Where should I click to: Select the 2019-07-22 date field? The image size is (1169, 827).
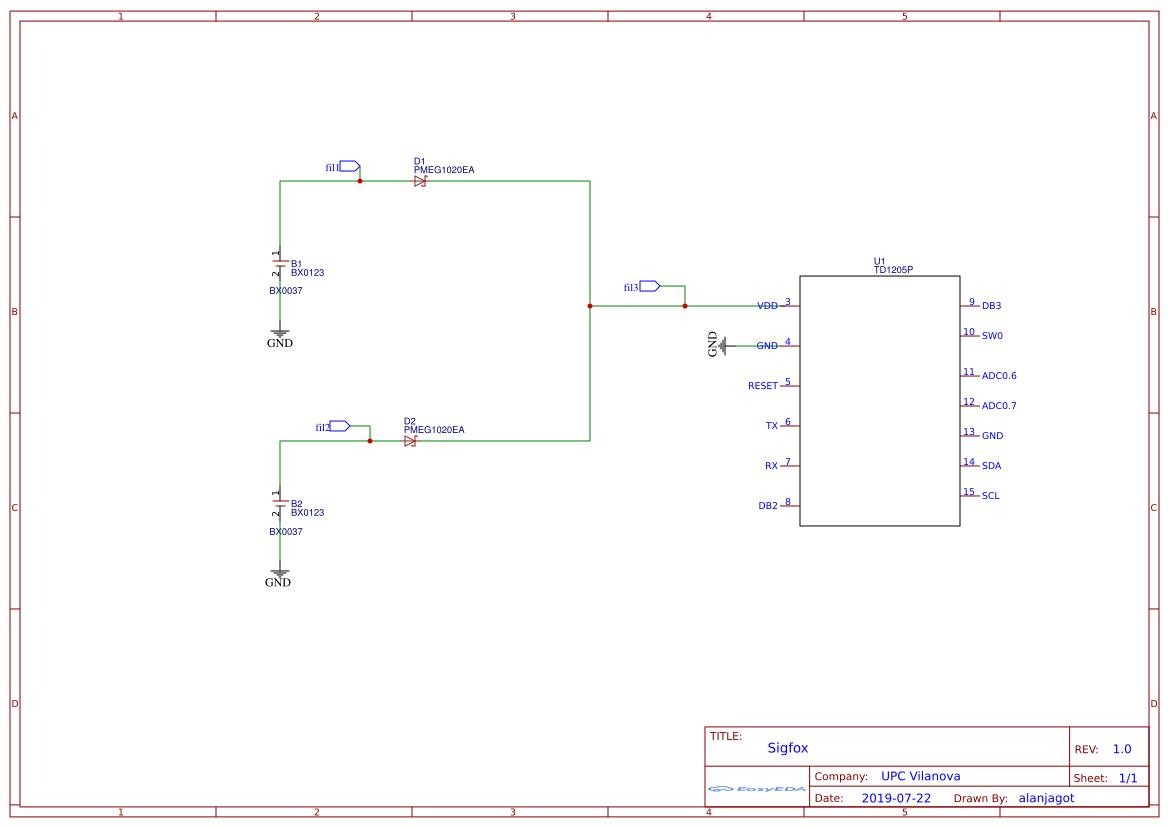pos(895,798)
